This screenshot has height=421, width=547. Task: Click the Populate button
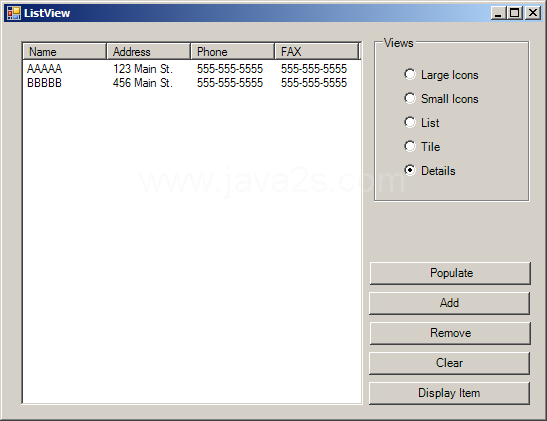450,273
